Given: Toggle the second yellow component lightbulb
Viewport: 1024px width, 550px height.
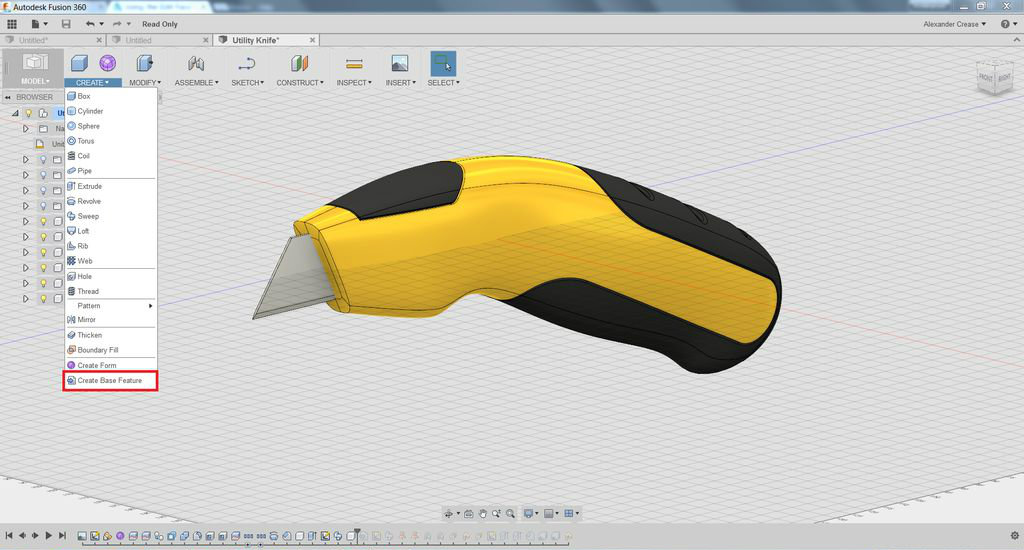Looking at the screenshot, I should coord(43,237).
